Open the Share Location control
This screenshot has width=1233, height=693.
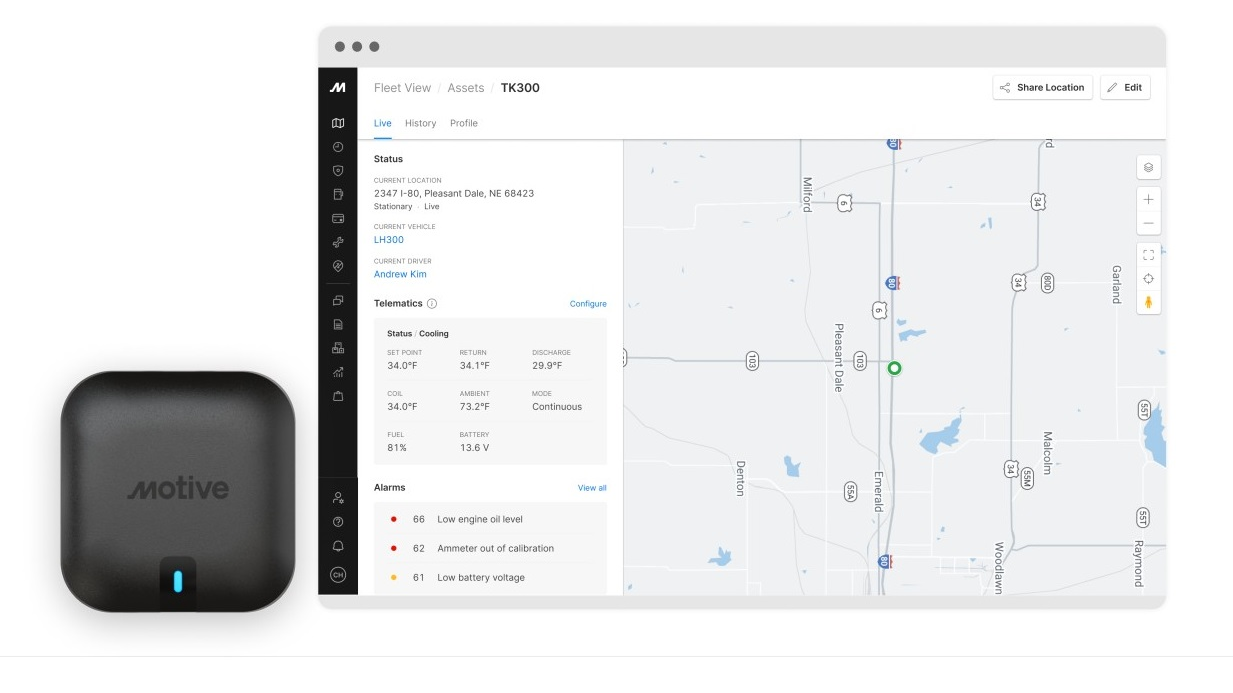tap(1044, 87)
